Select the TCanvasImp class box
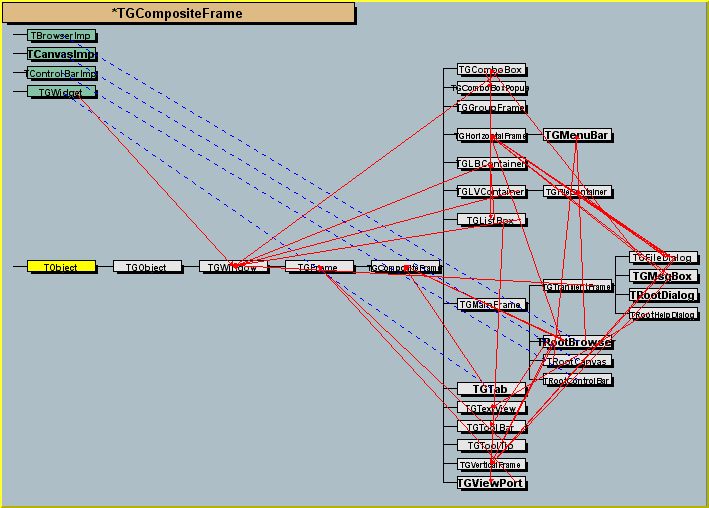Screen dimensions: 709x508 click(x=61, y=54)
